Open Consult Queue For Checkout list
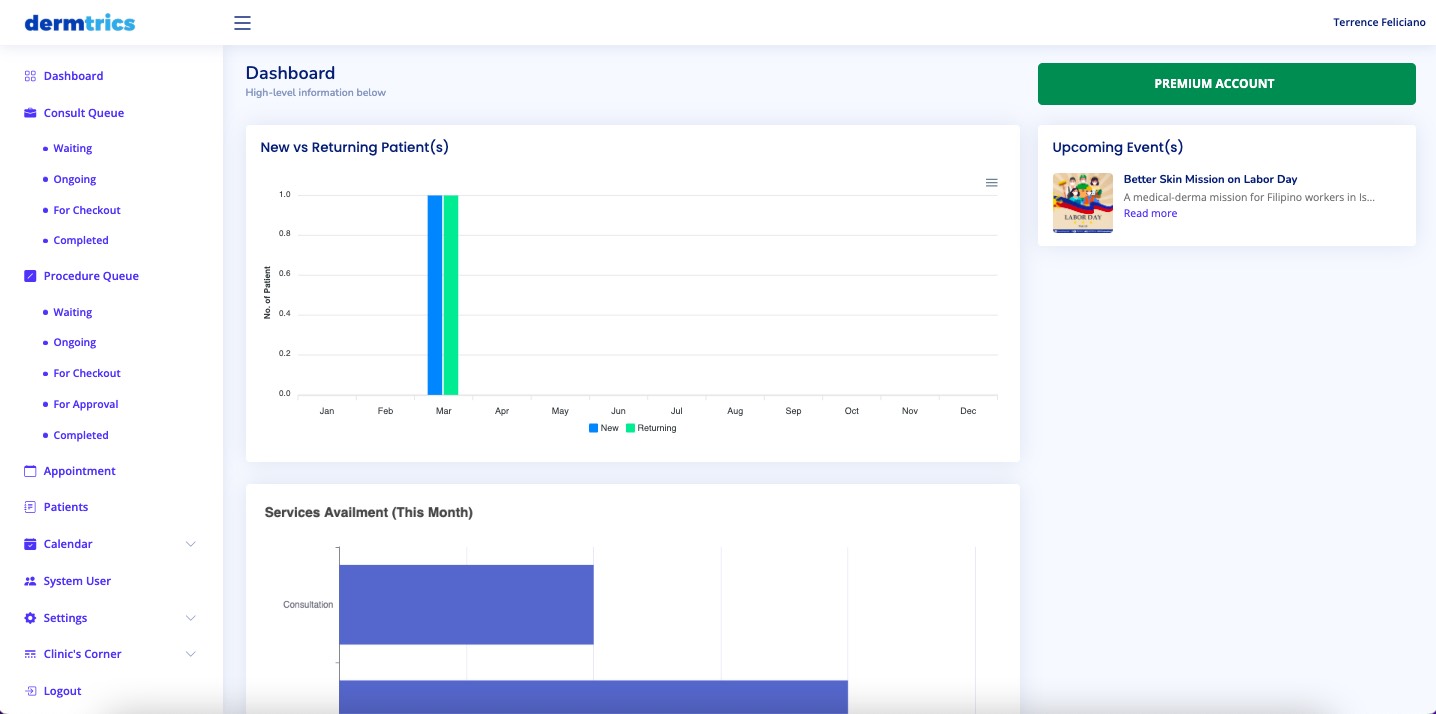 coord(86,210)
